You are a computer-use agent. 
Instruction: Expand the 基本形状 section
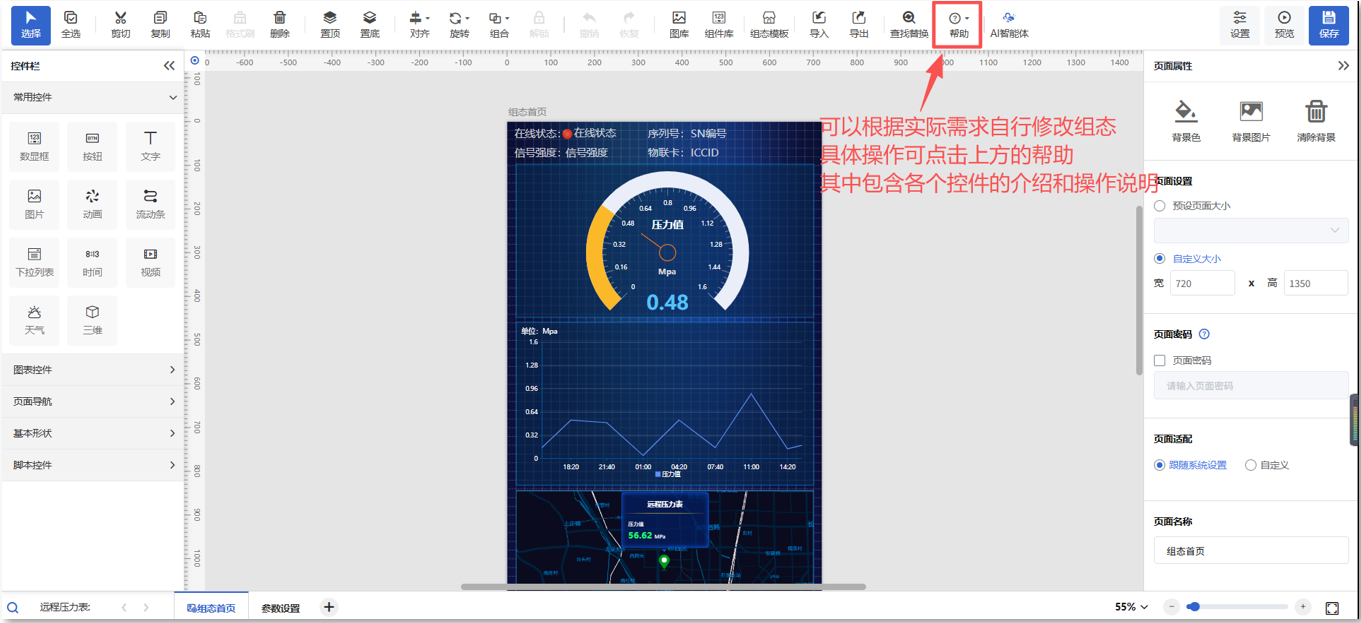(x=92, y=434)
